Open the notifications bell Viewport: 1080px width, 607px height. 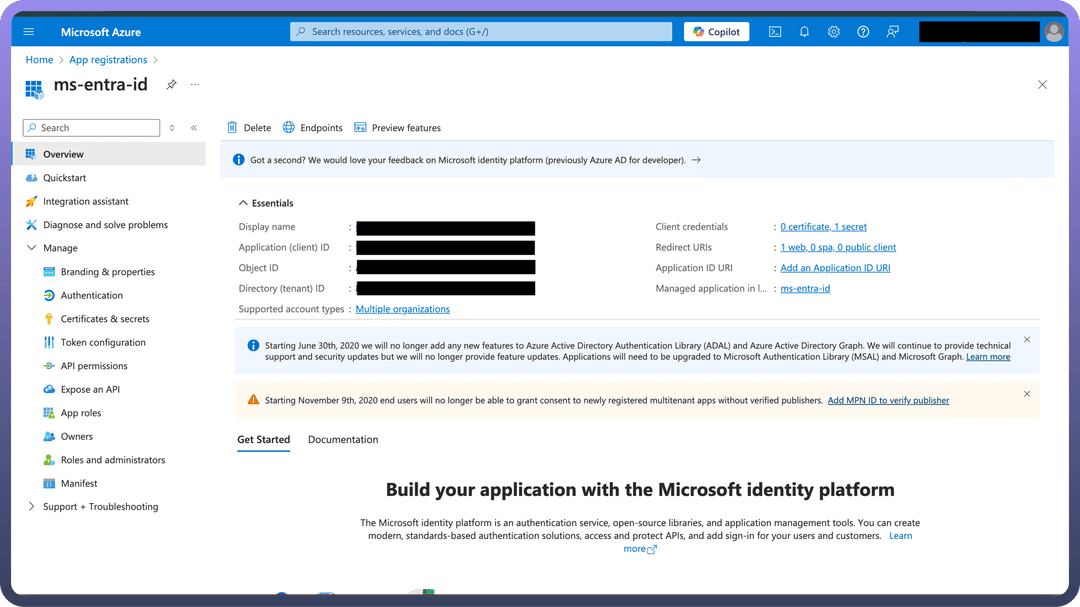point(804,32)
